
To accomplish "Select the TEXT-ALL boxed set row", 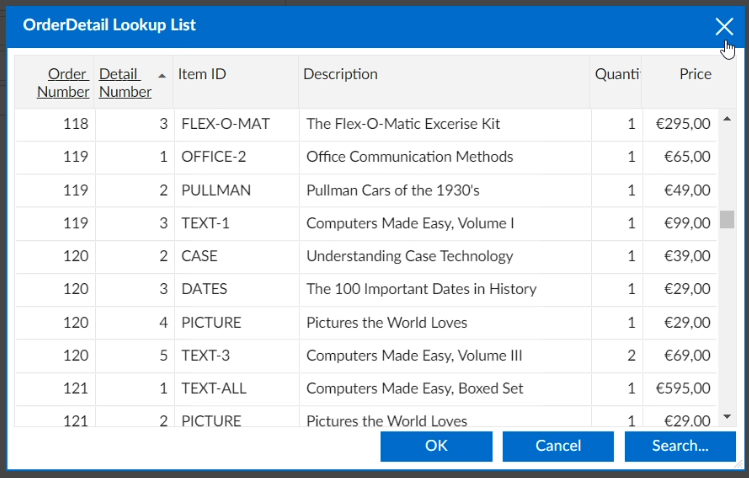I will click(213, 388).
